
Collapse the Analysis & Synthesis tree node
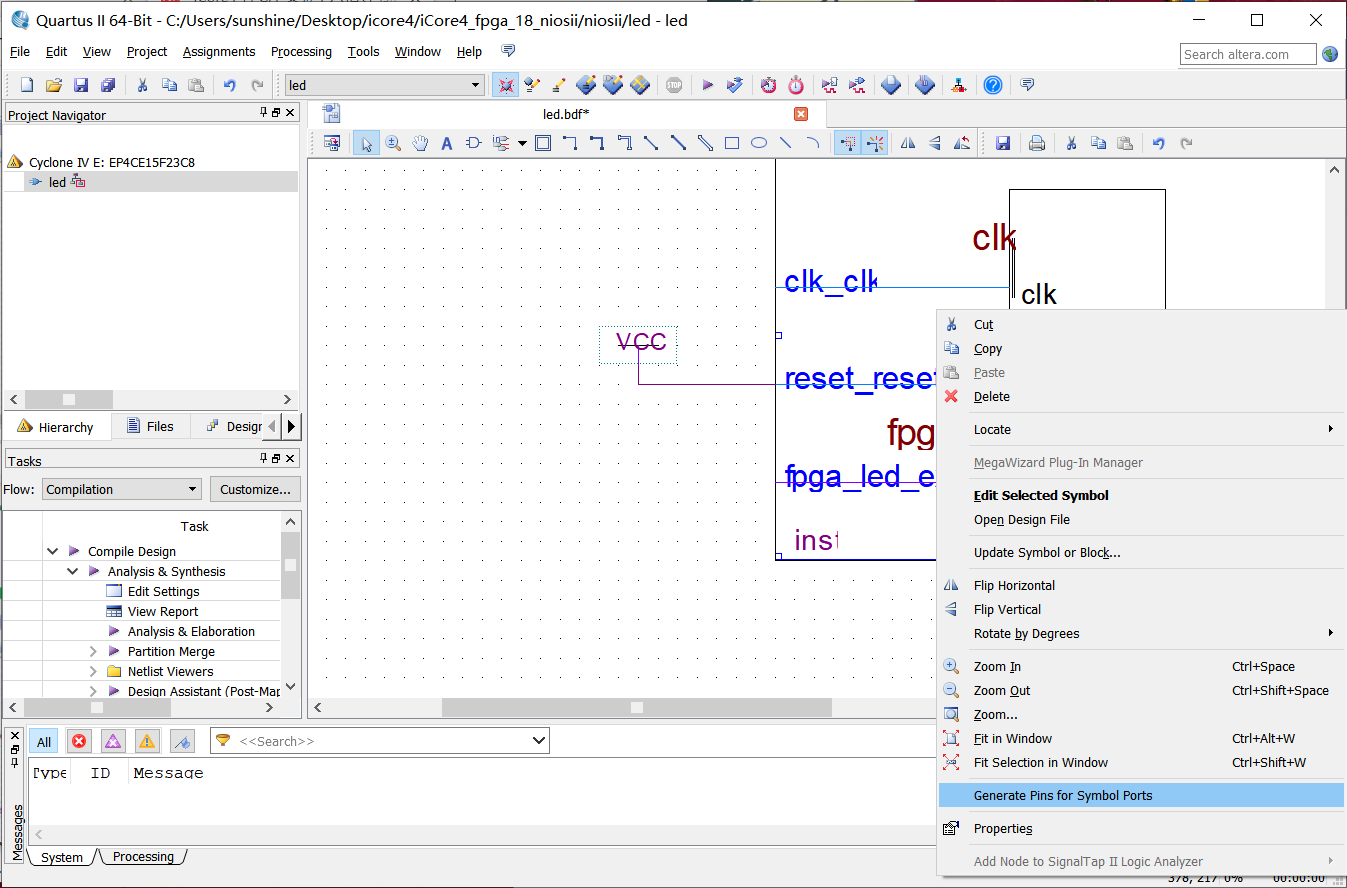(73, 572)
